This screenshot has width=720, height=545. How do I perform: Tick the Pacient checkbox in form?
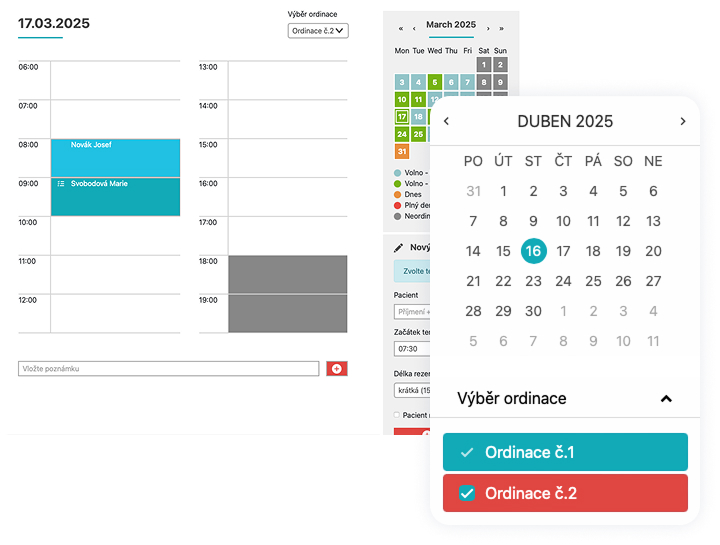(x=396, y=415)
